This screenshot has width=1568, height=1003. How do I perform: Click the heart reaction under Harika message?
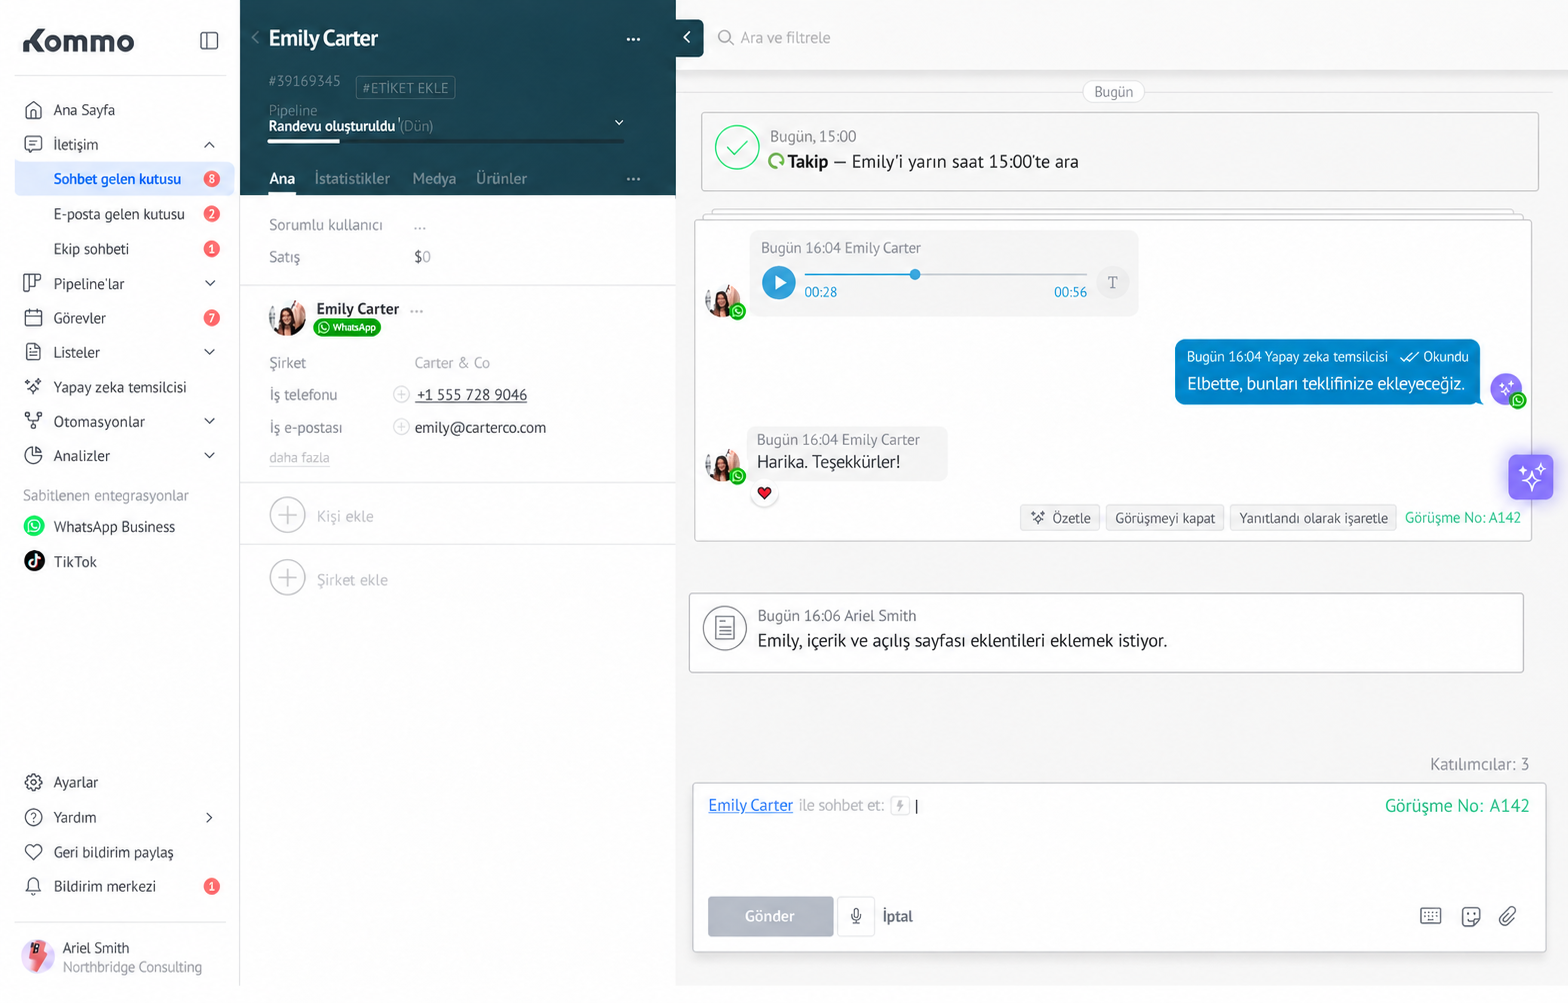764,493
